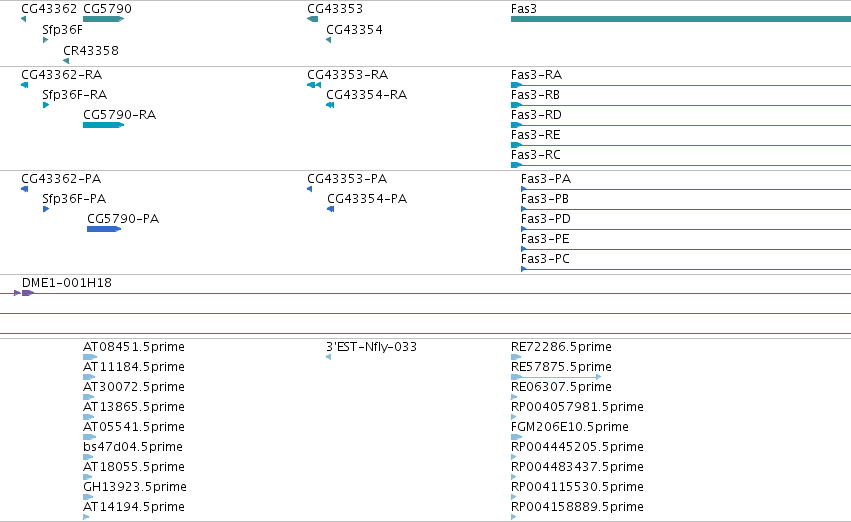Open the CG43362-RA transcript
The height and width of the screenshot is (522, 851).
point(61,74)
